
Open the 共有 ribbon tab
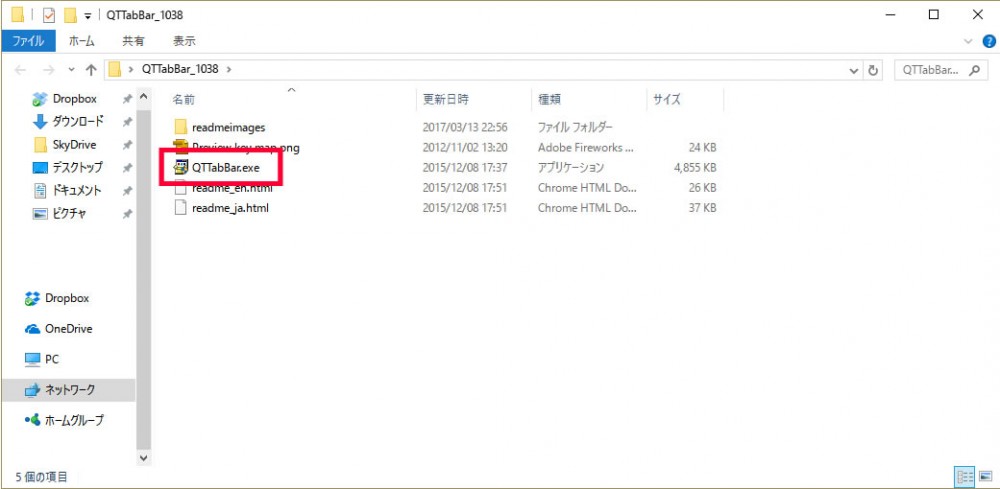(x=133, y=41)
